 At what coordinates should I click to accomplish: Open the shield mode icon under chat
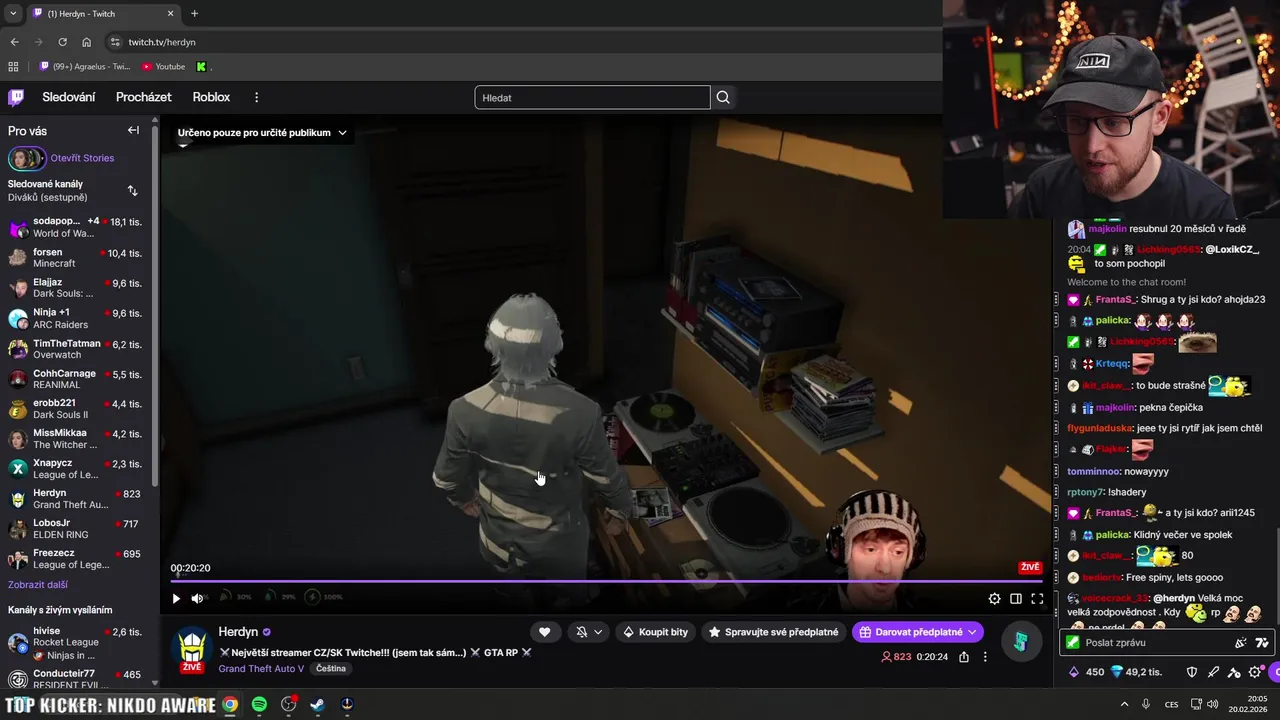coord(1192,672)
